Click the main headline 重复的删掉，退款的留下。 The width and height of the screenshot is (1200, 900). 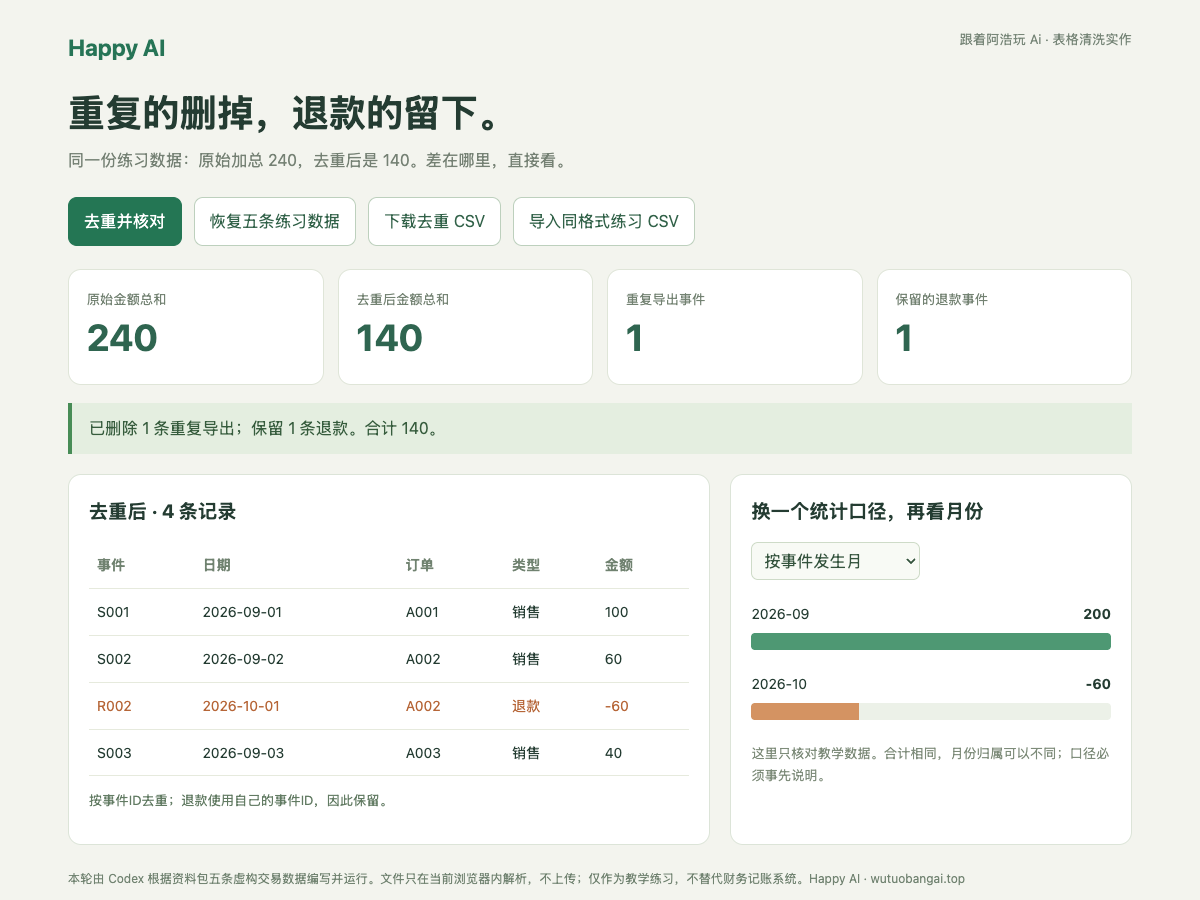pos(284,114)
